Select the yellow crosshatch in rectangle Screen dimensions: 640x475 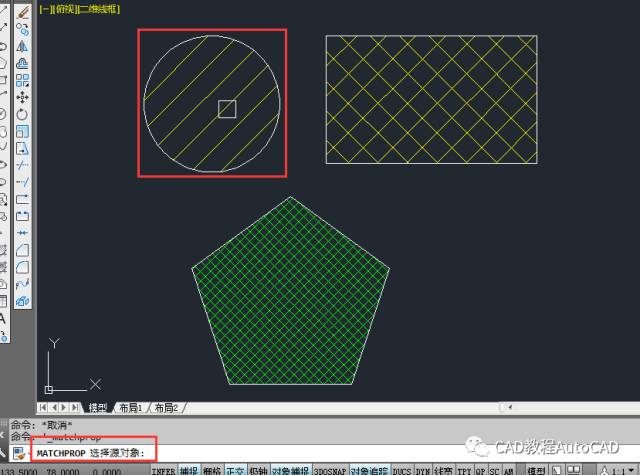point(431,100)
